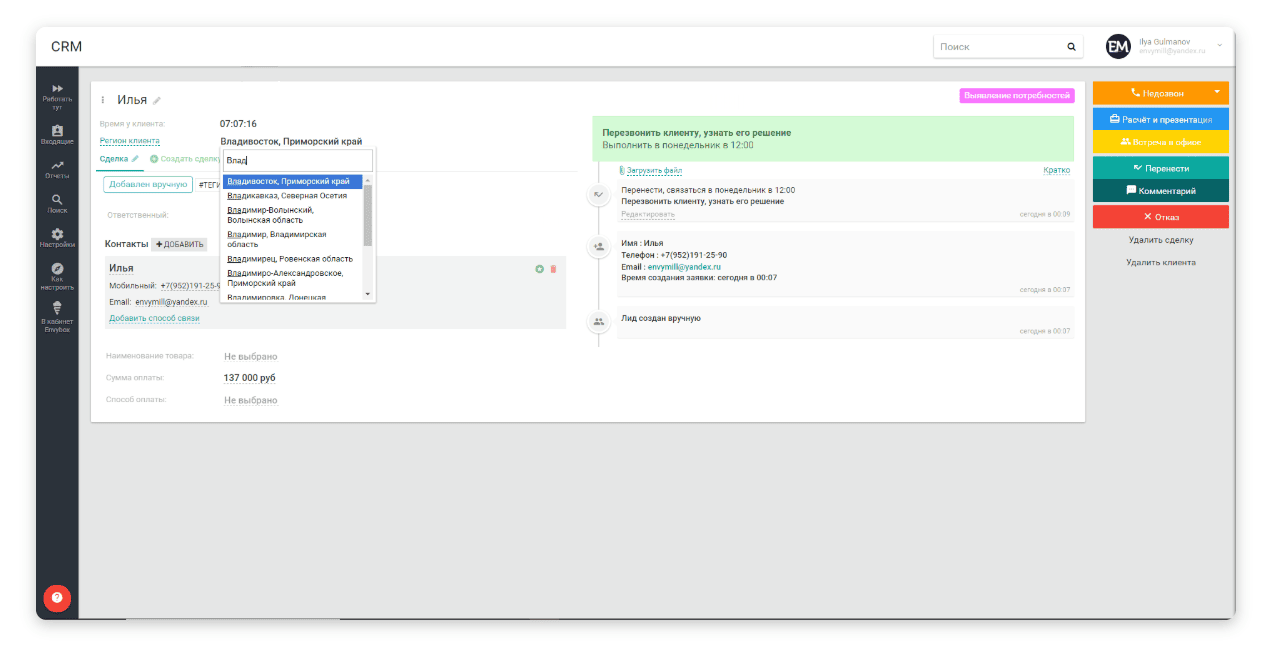Click the red trash icon for contact Илья

(554, 269)
